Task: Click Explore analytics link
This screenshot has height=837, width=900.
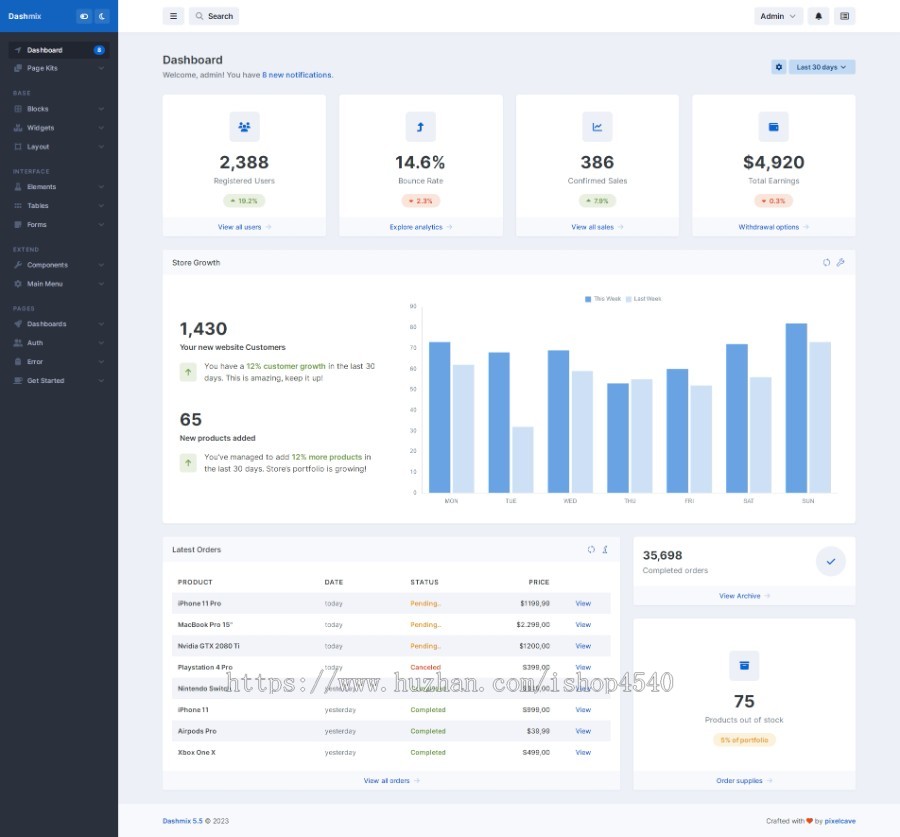Action: click(421, 227)
